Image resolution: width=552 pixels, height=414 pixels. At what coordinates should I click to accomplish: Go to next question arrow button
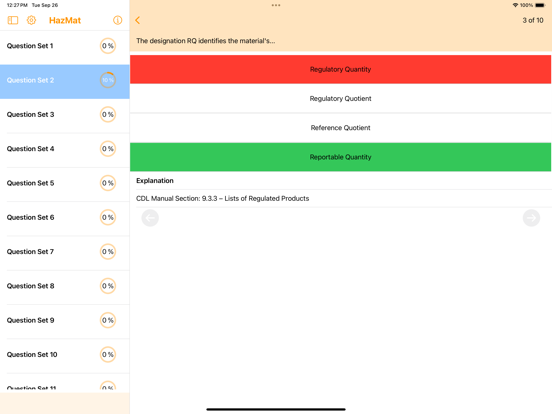(532, 218)
